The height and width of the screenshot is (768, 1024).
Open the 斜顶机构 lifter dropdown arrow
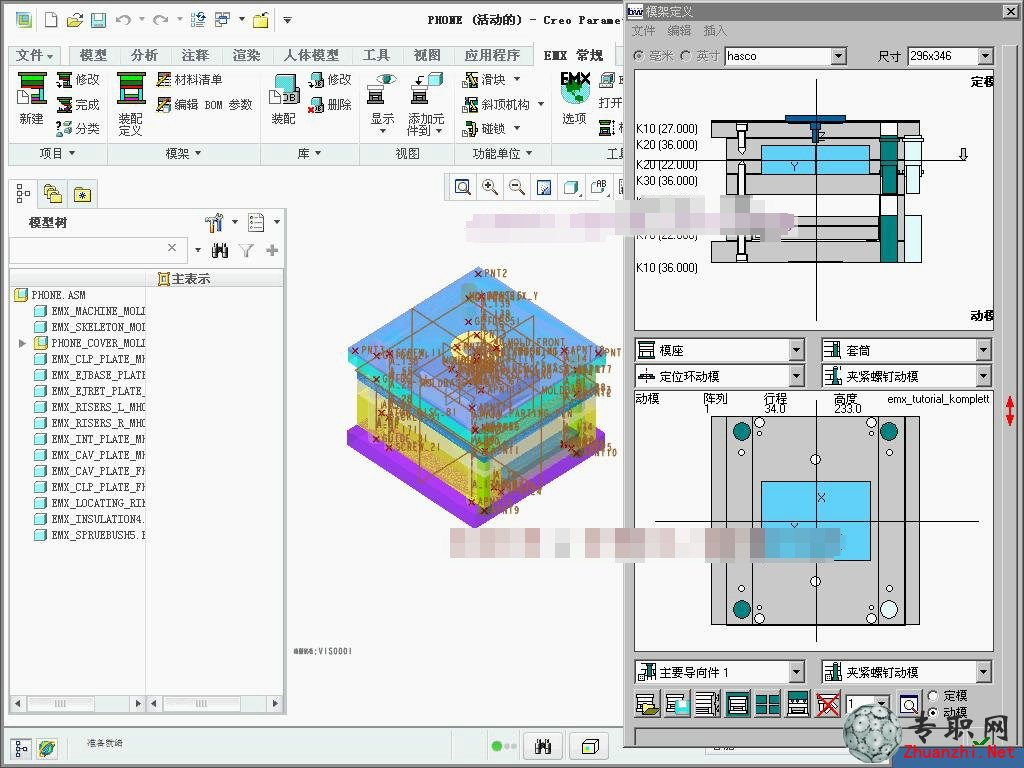click(x=541, y=104)
